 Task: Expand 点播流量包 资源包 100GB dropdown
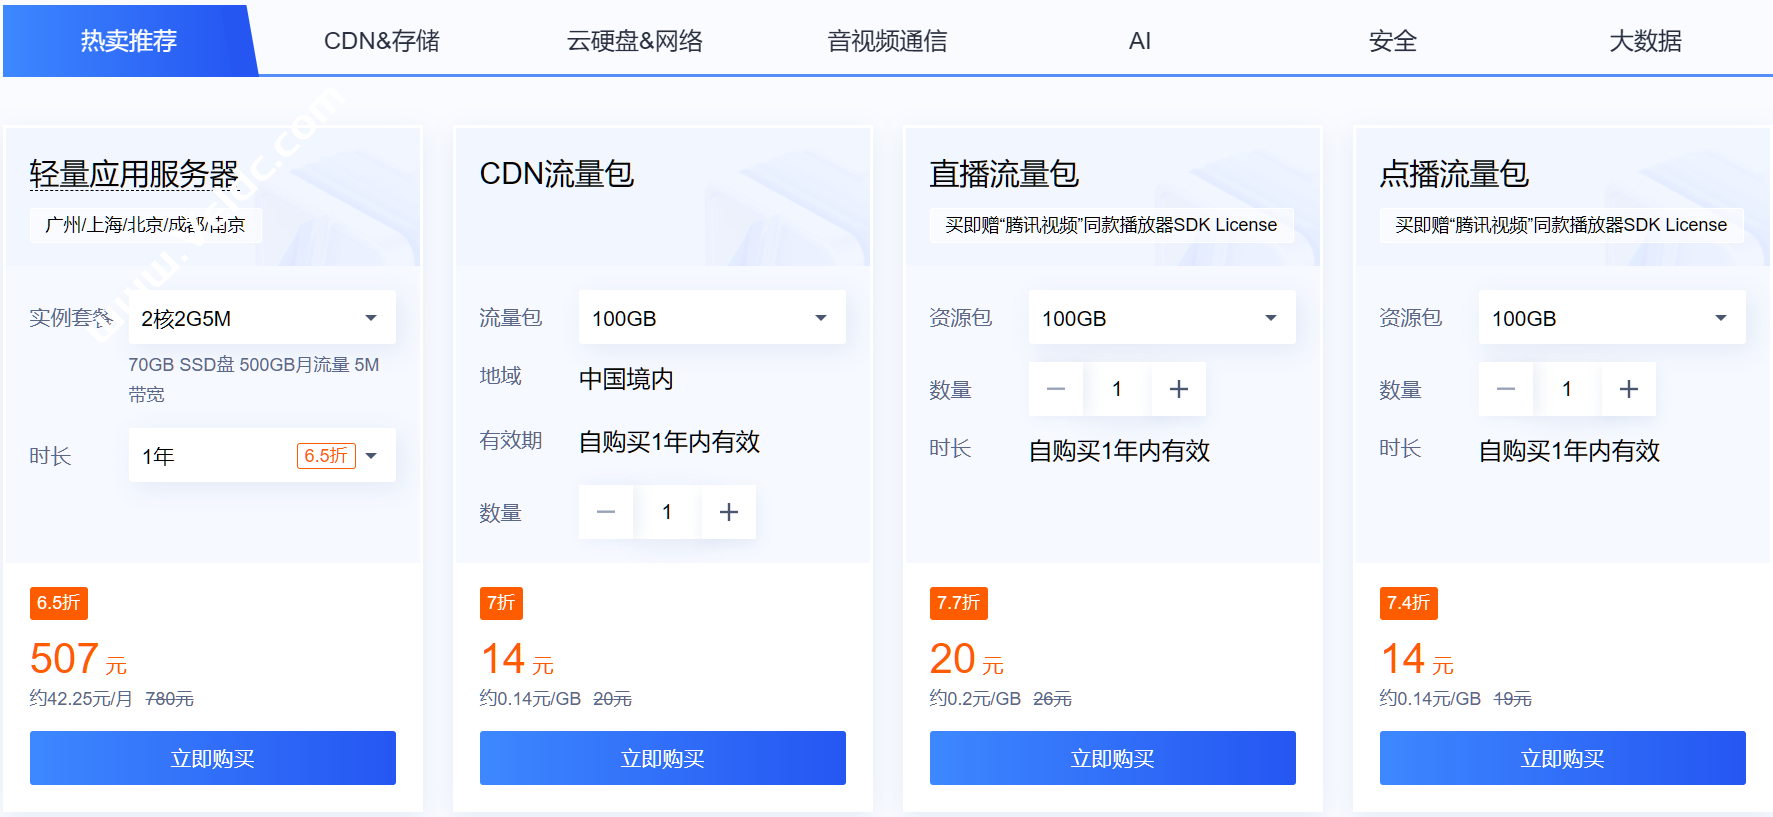point(1612,318)
